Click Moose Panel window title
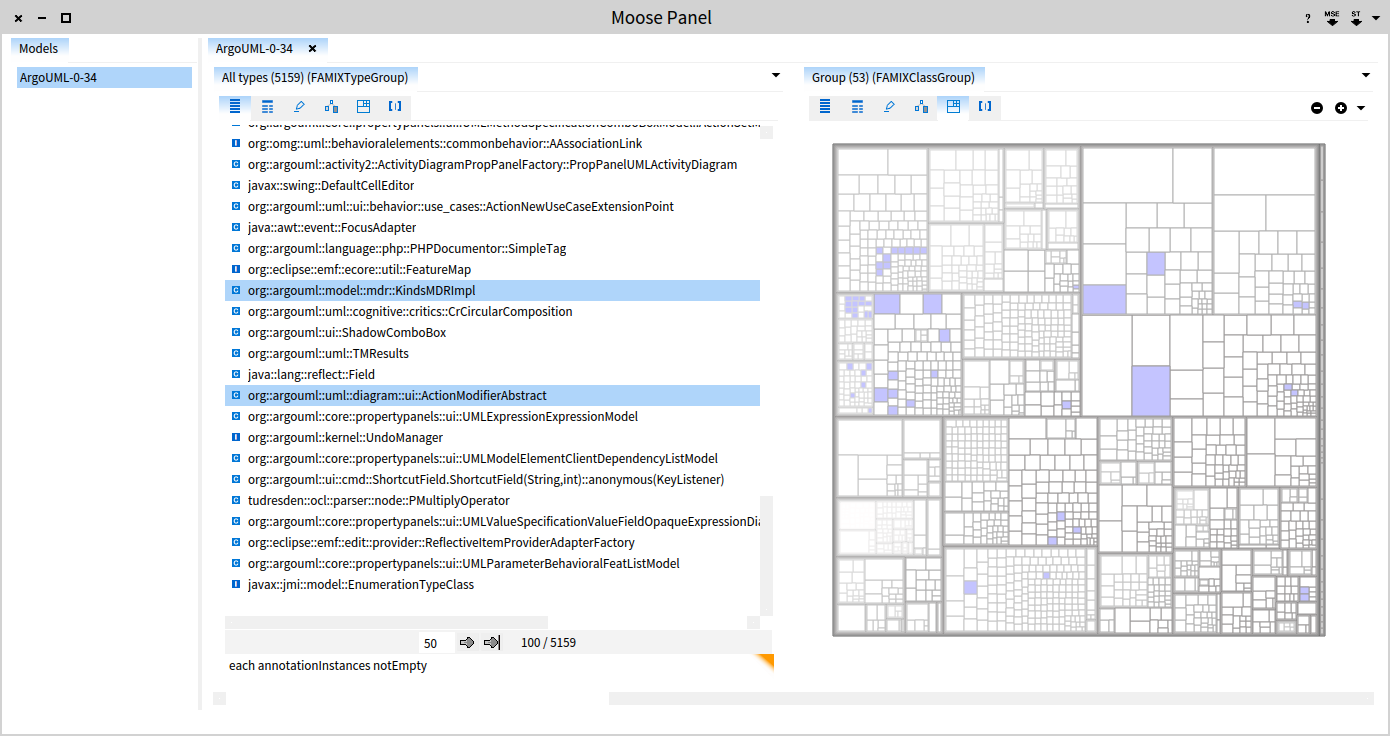Screen dimensions: 1390x736 [x=662, y=18]
